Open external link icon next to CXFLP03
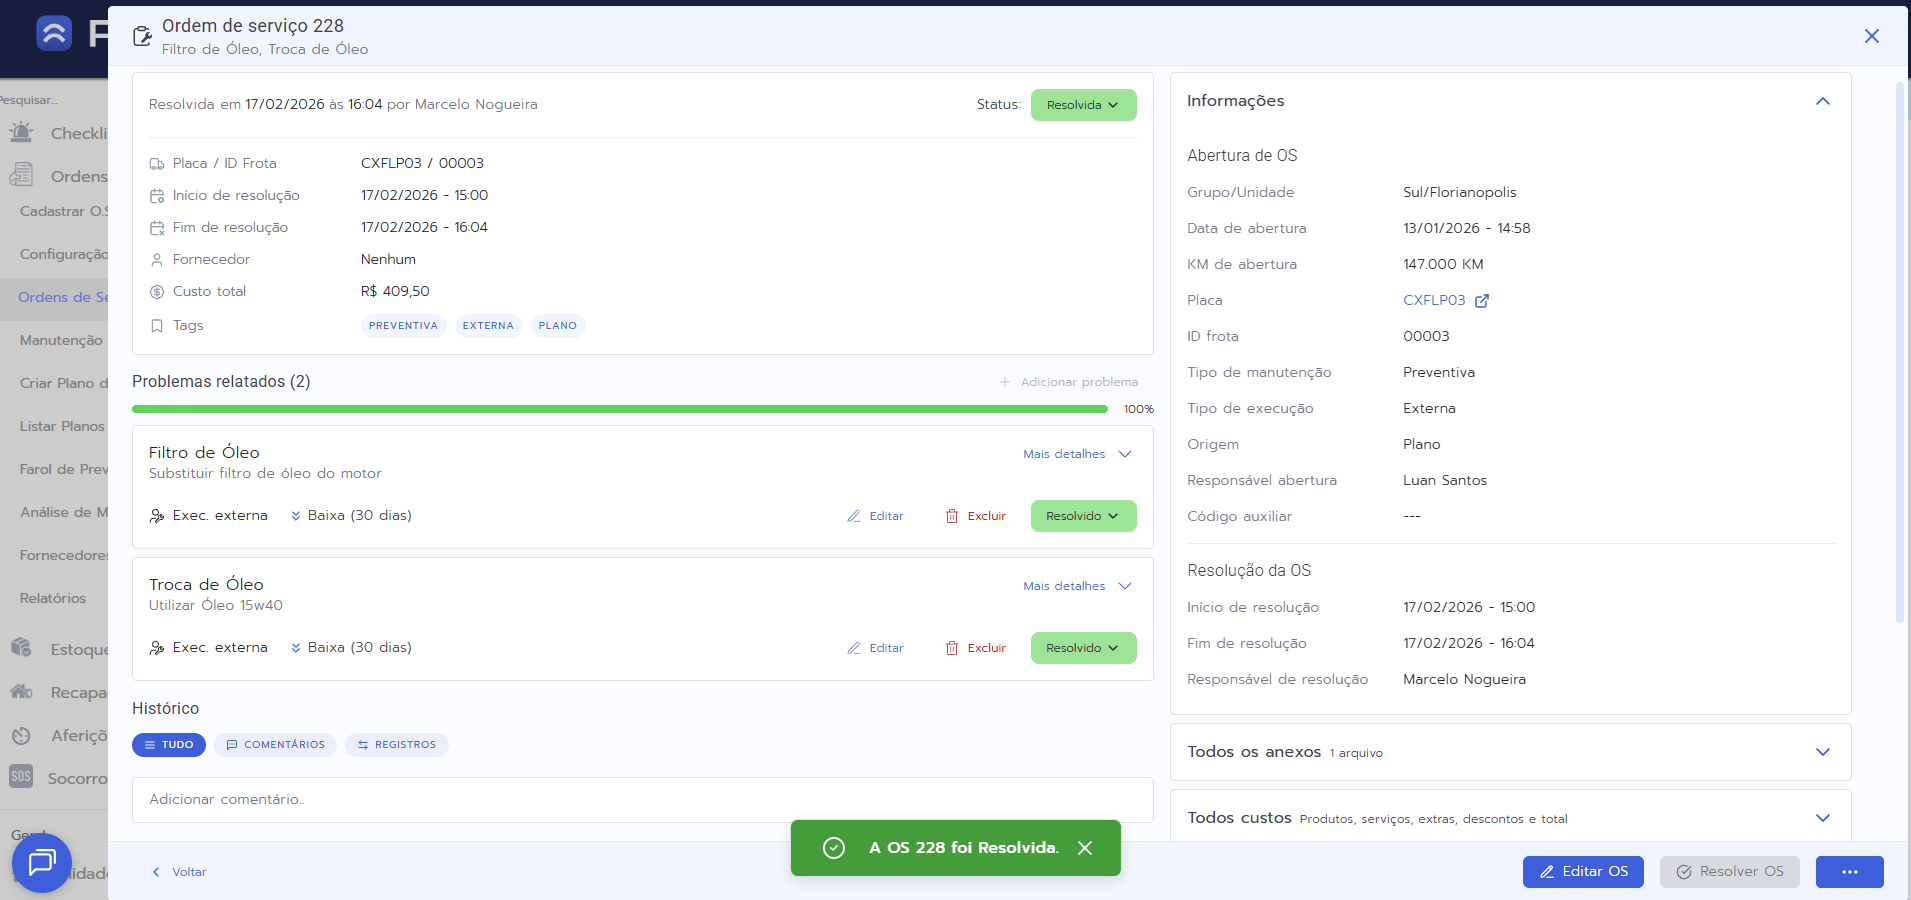This screenshot has width=1911, height=900. click(x=1482, y=301)
